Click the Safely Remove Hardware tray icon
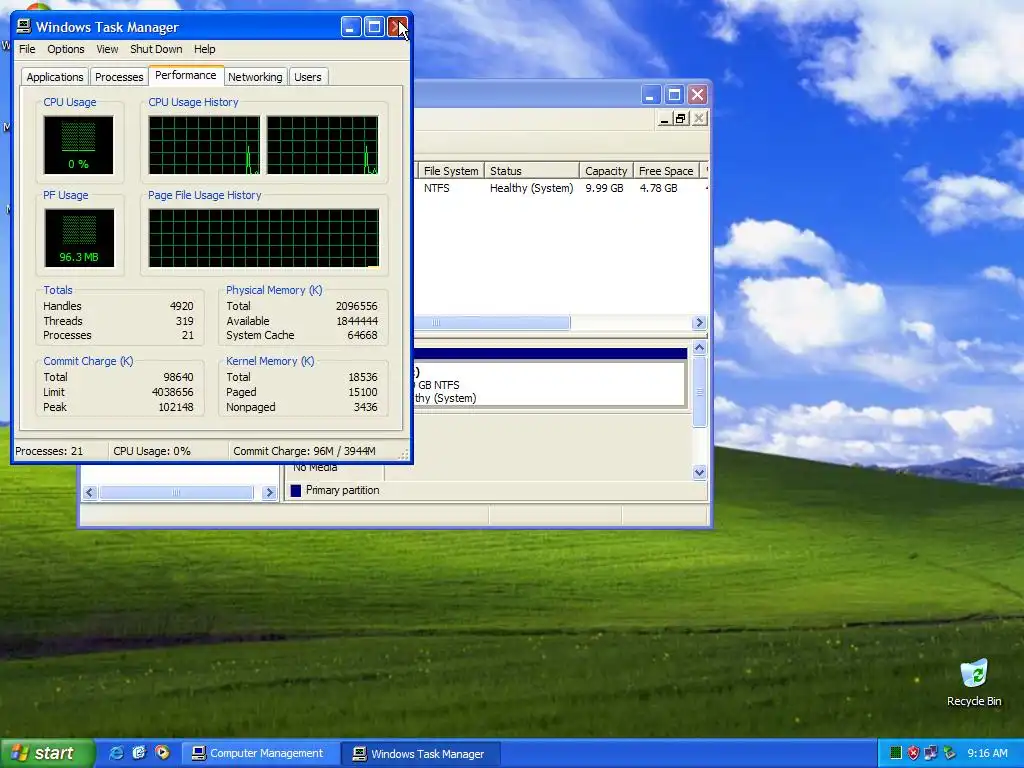The image size is (1024, 768). [x=949, y=753]
